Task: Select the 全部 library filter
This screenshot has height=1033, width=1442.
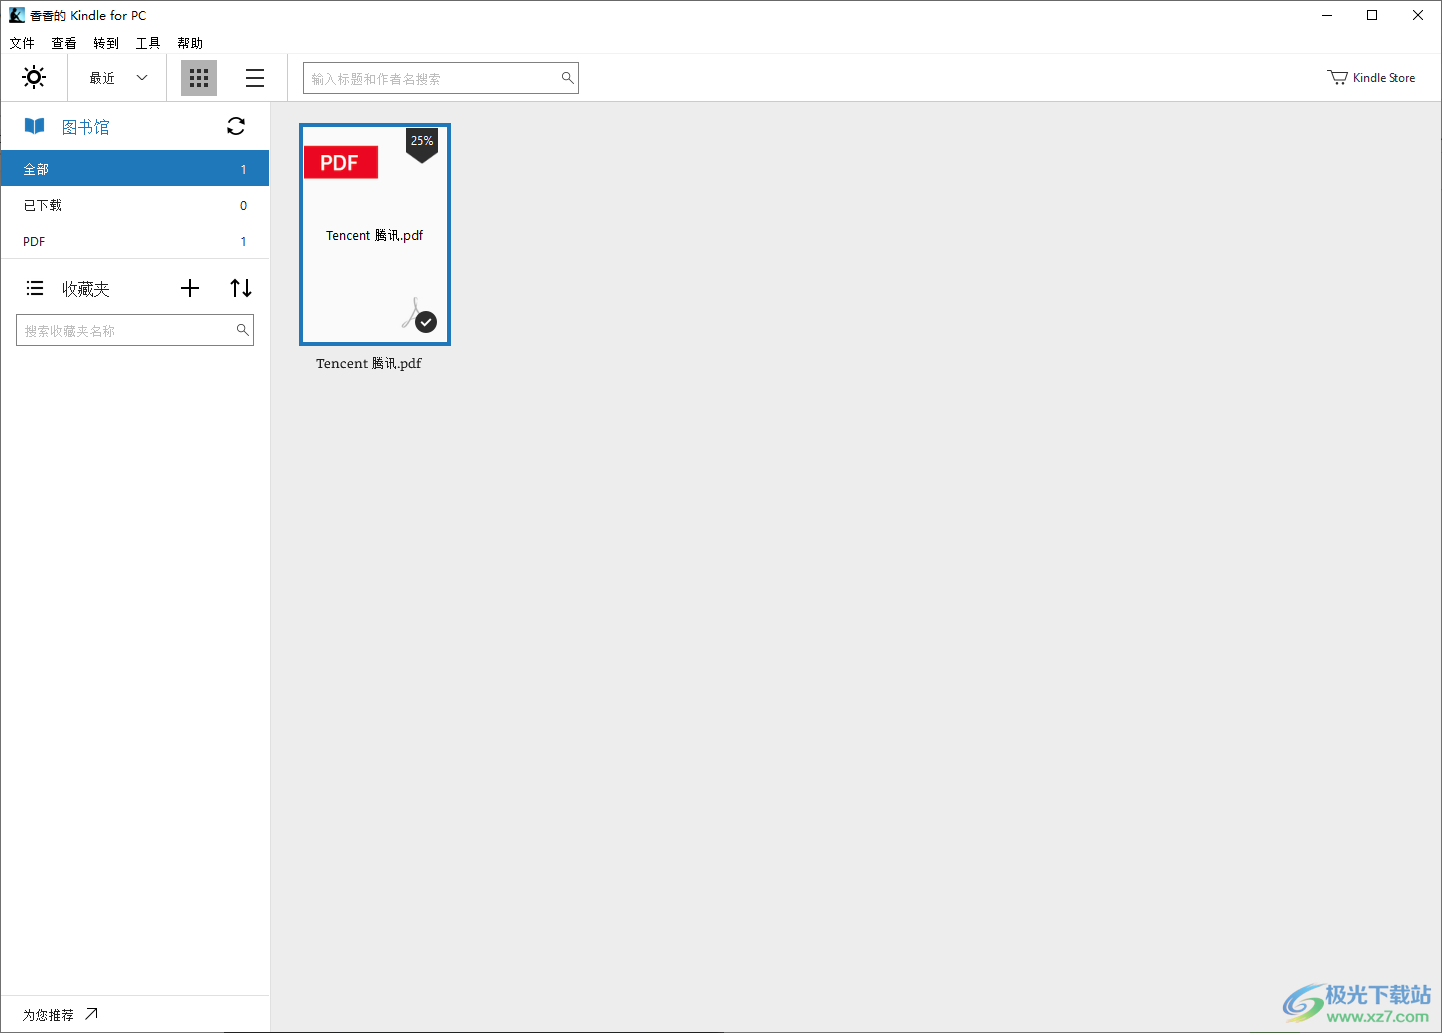Action: click(x=135, y=169)
